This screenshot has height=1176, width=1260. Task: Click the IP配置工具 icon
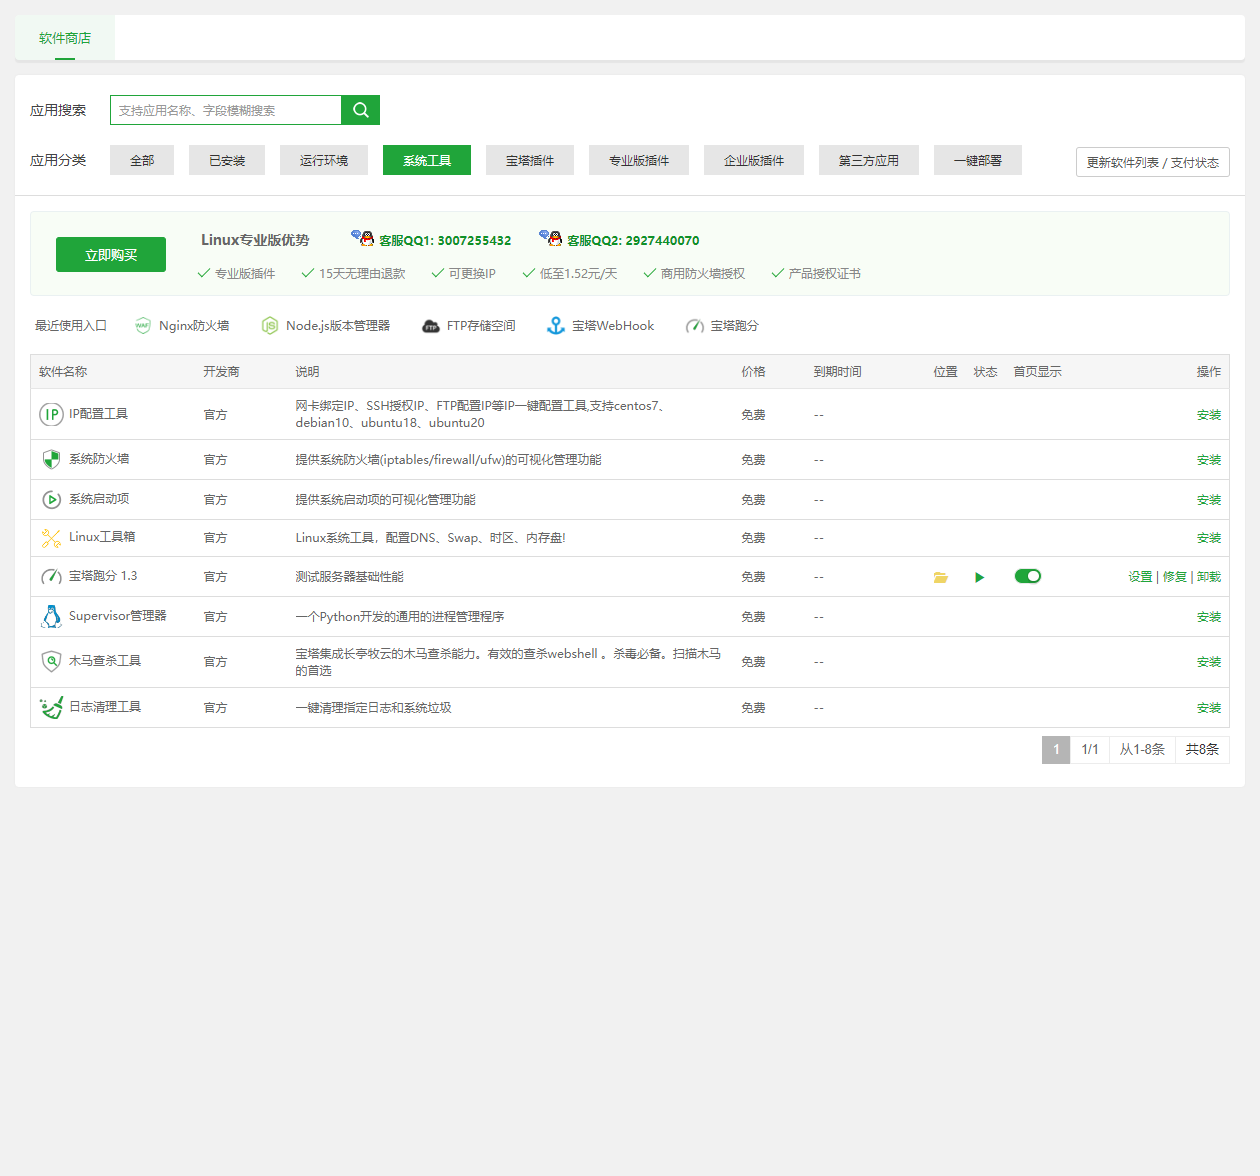tap(51, 414)
